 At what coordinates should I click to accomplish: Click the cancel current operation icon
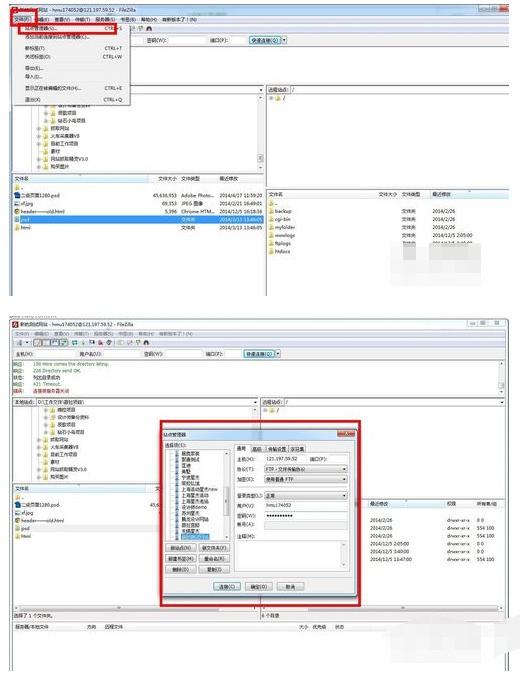click(92, 343)
